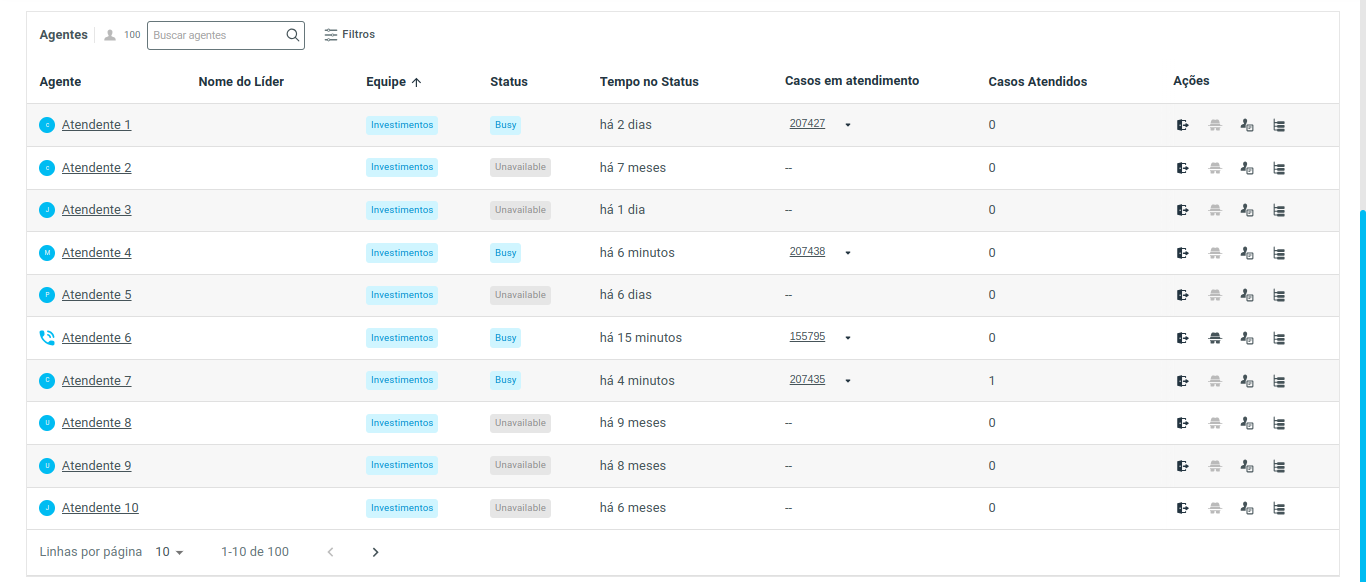
Task: Click the queue list icon for Atendente 2
Action: coord(1279,169)
